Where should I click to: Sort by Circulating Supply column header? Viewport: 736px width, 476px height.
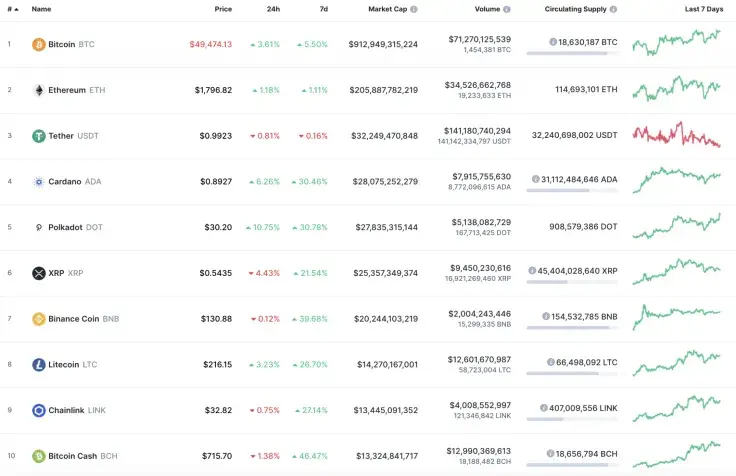click(x=575, y=9)
